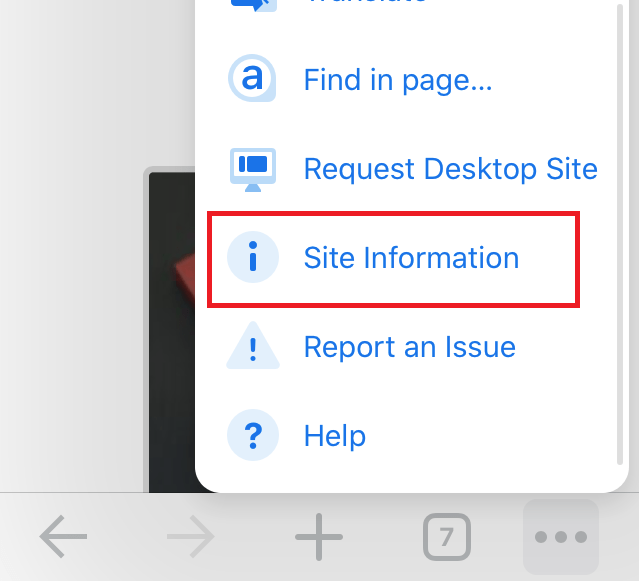Select Report an Issue
The height and width of the screenshot is (581, 639).
tap(412, 347)
